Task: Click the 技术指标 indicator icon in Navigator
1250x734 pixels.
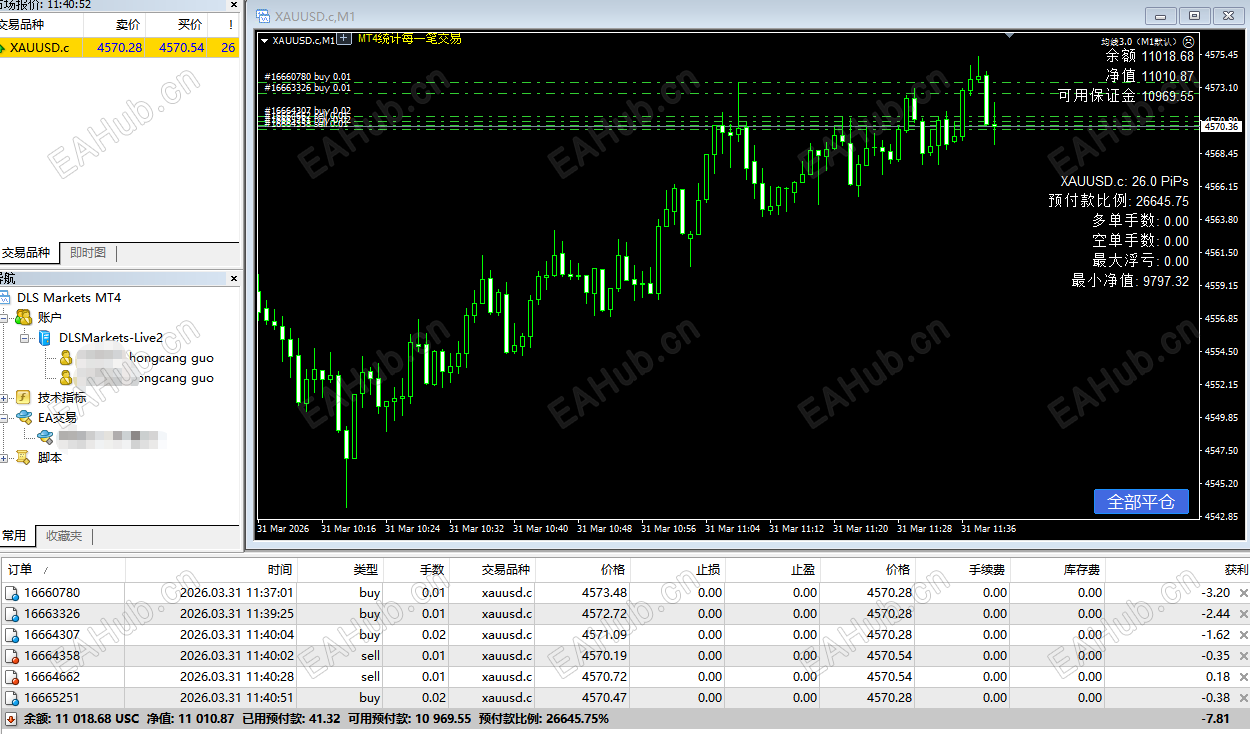Action: [22, 397]
